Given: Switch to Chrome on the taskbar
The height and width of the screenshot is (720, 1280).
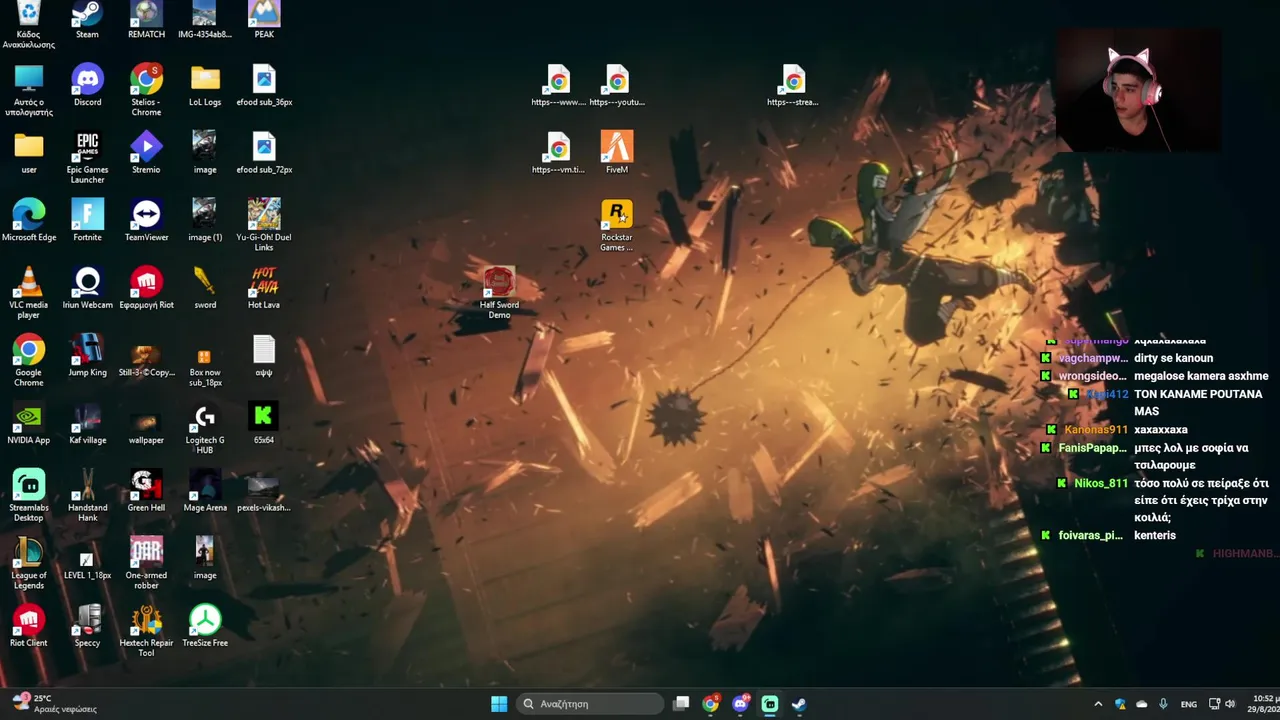Looking at the screenshot, I should click(711, 704).
